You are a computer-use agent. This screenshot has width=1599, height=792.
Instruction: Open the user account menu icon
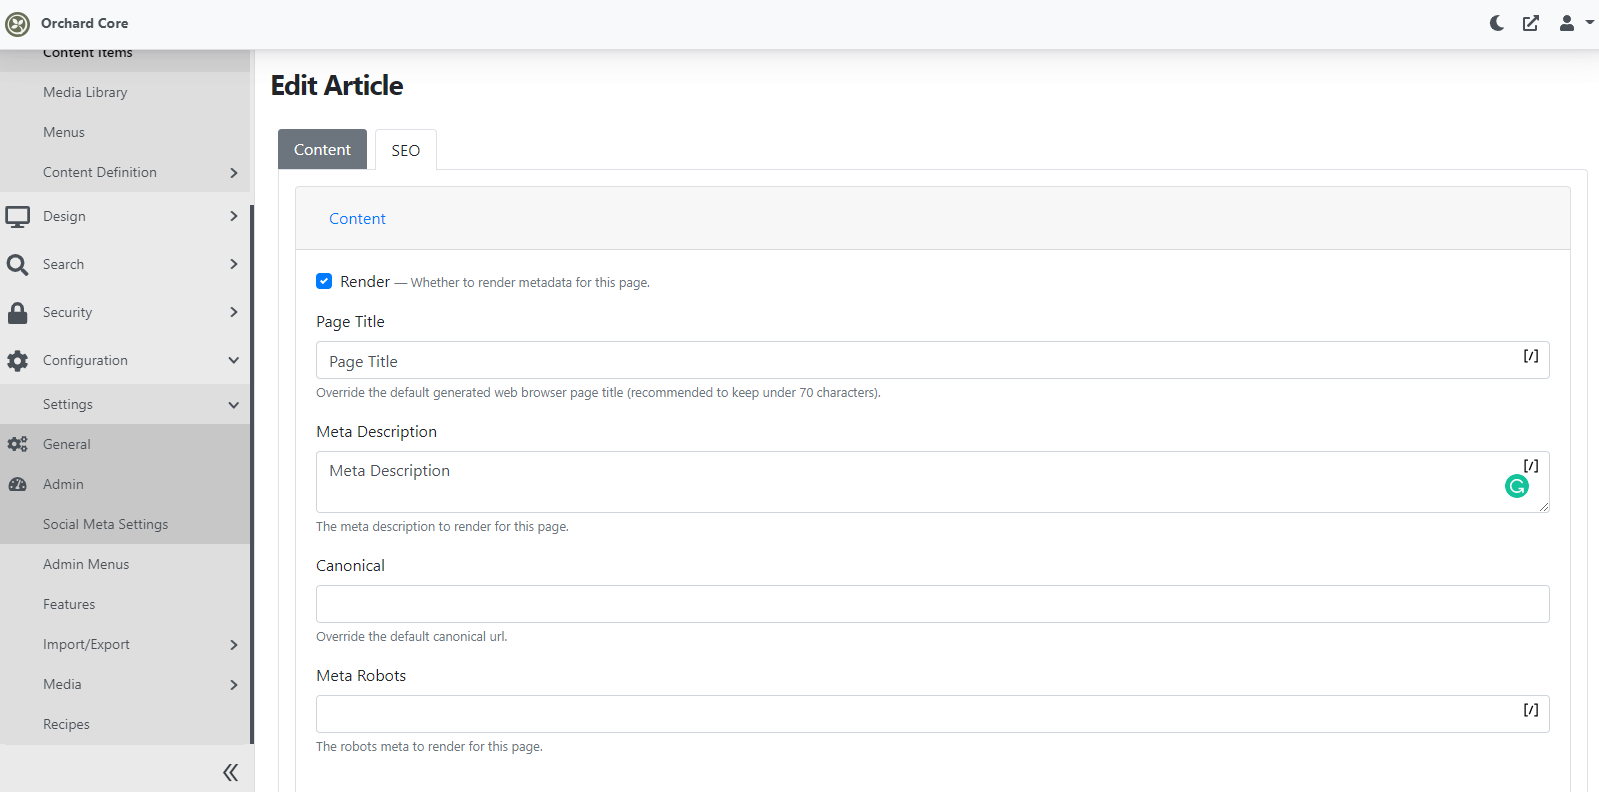pos(1567,23)
